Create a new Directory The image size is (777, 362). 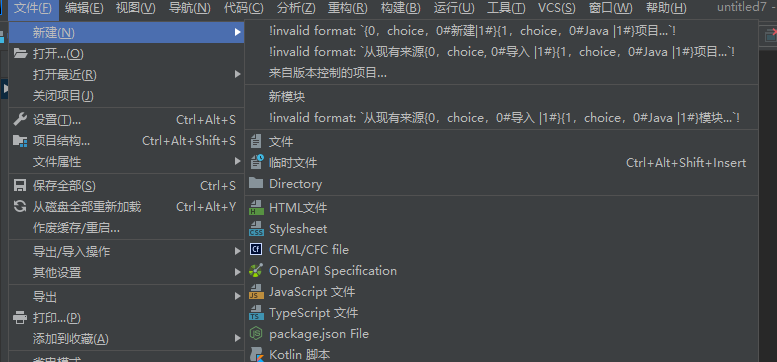coord(501,184)
